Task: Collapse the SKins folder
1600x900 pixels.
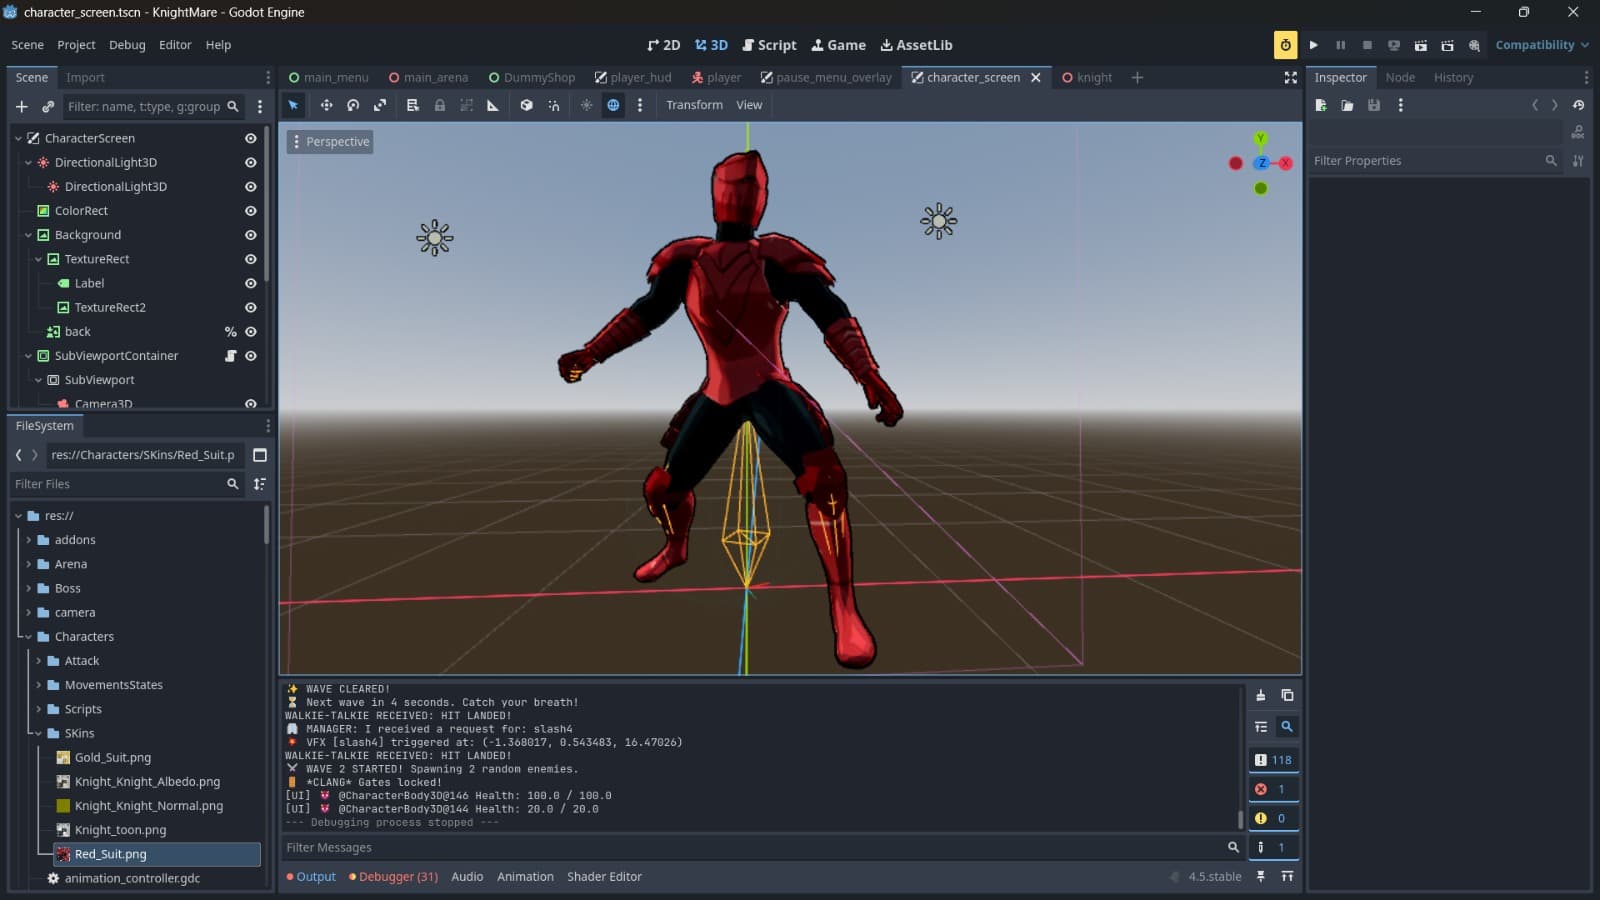Action: [x=38, y=733]
